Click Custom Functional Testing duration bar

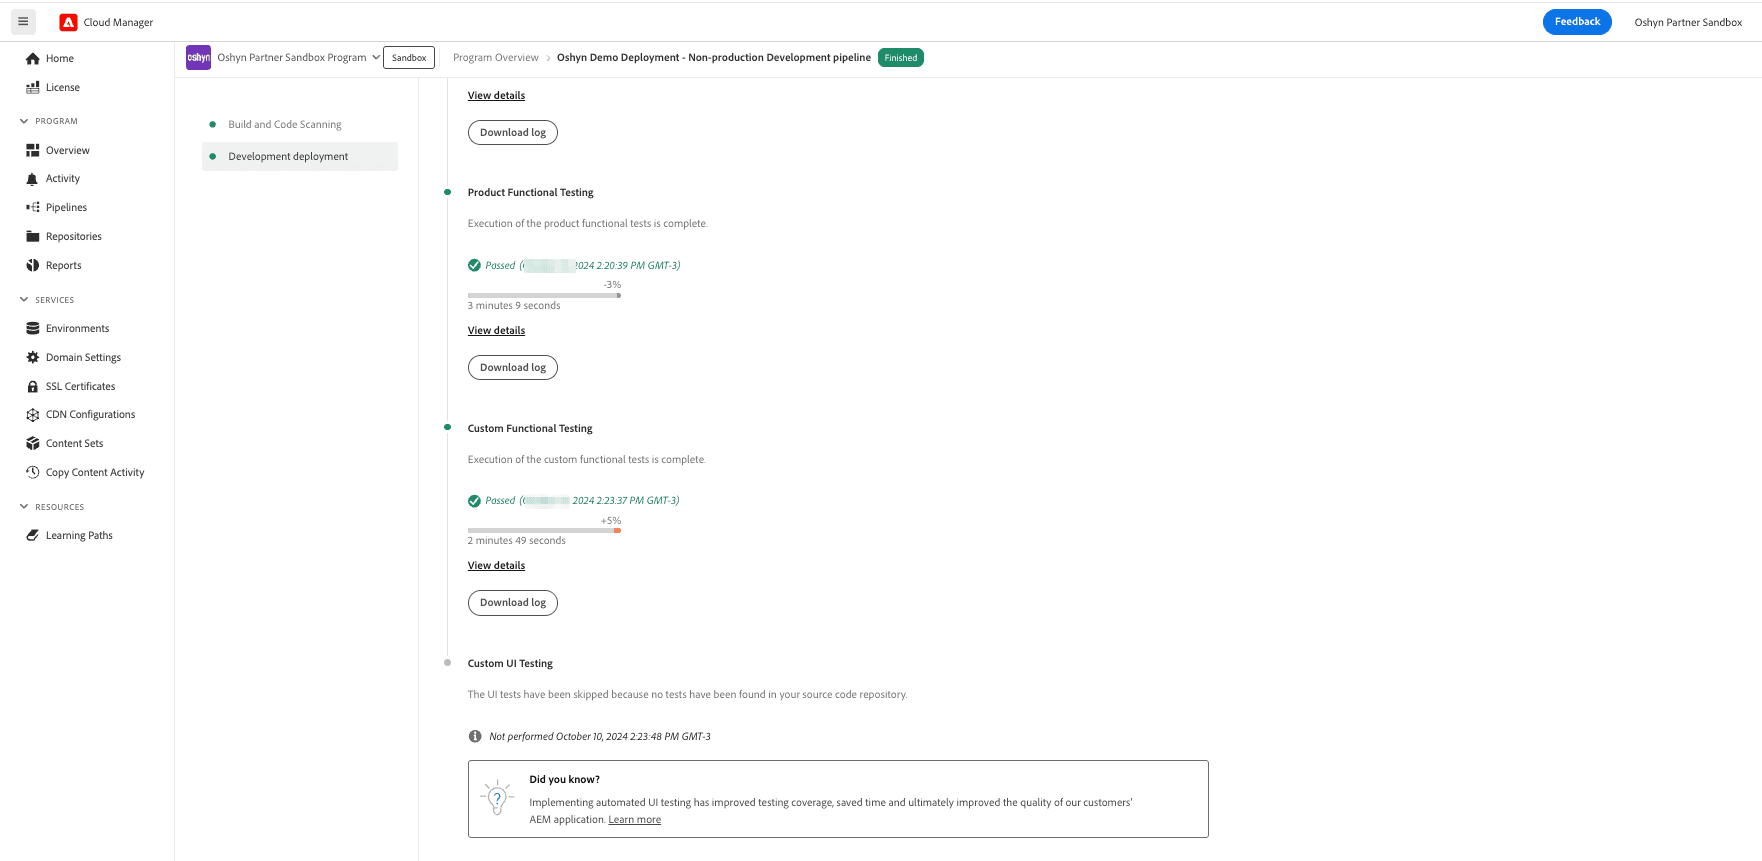pyautogui.click(x=544, y=530)
